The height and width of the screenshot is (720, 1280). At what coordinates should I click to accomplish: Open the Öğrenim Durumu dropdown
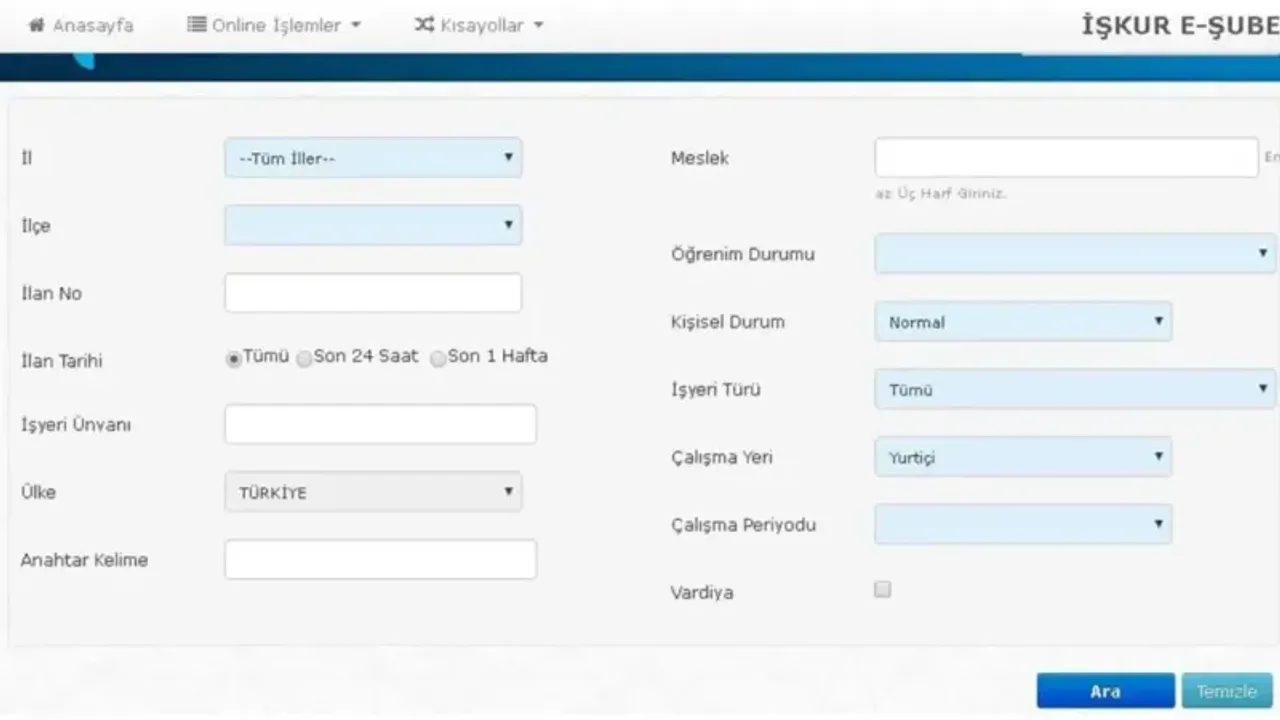[1075, 254]
